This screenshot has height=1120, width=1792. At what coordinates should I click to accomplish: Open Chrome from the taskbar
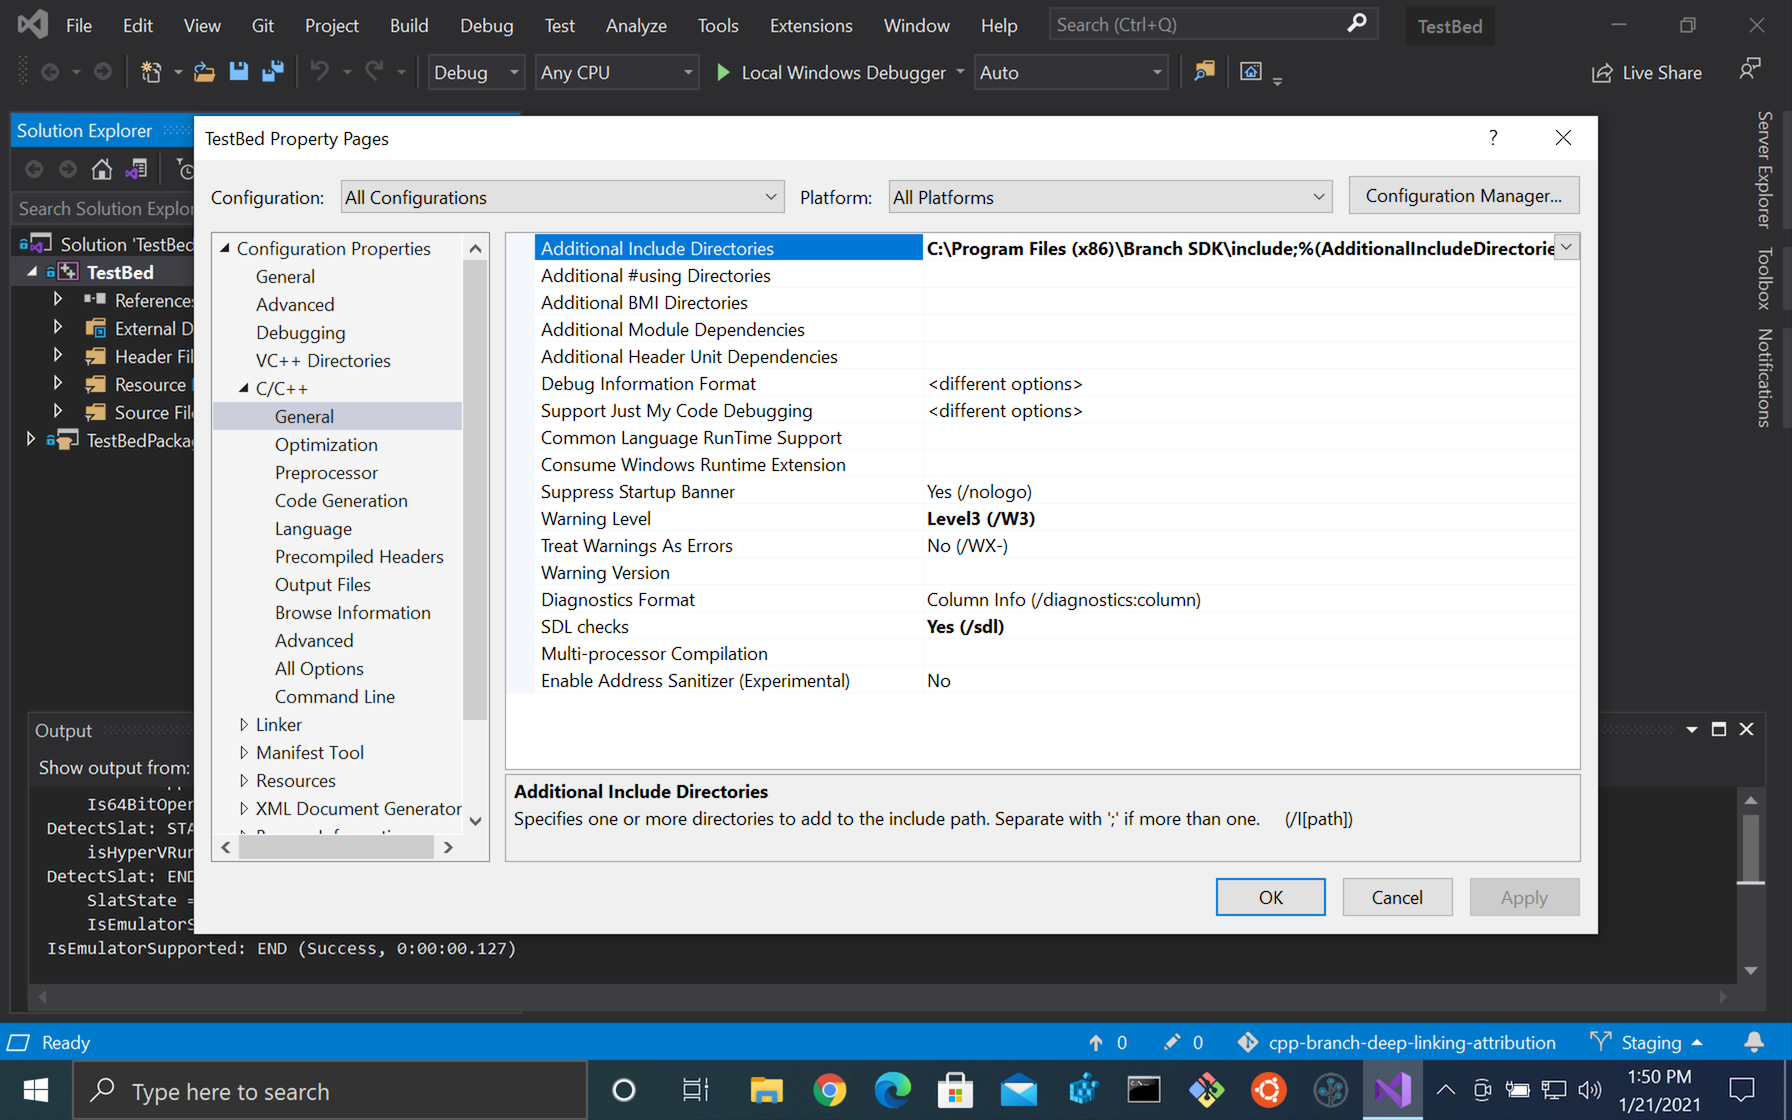[829, 1090]
